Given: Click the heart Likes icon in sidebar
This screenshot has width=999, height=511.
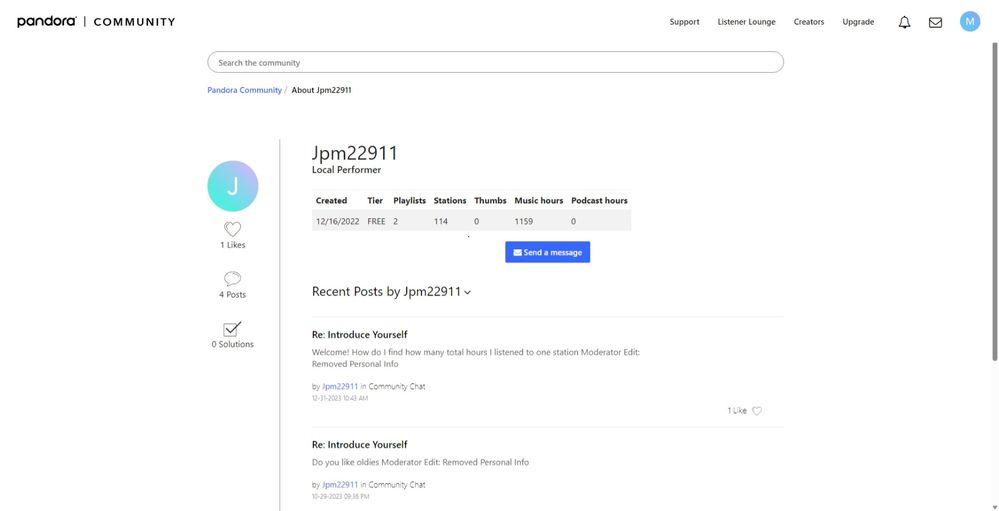Looking at the screenshot, I should pos(232,229).
